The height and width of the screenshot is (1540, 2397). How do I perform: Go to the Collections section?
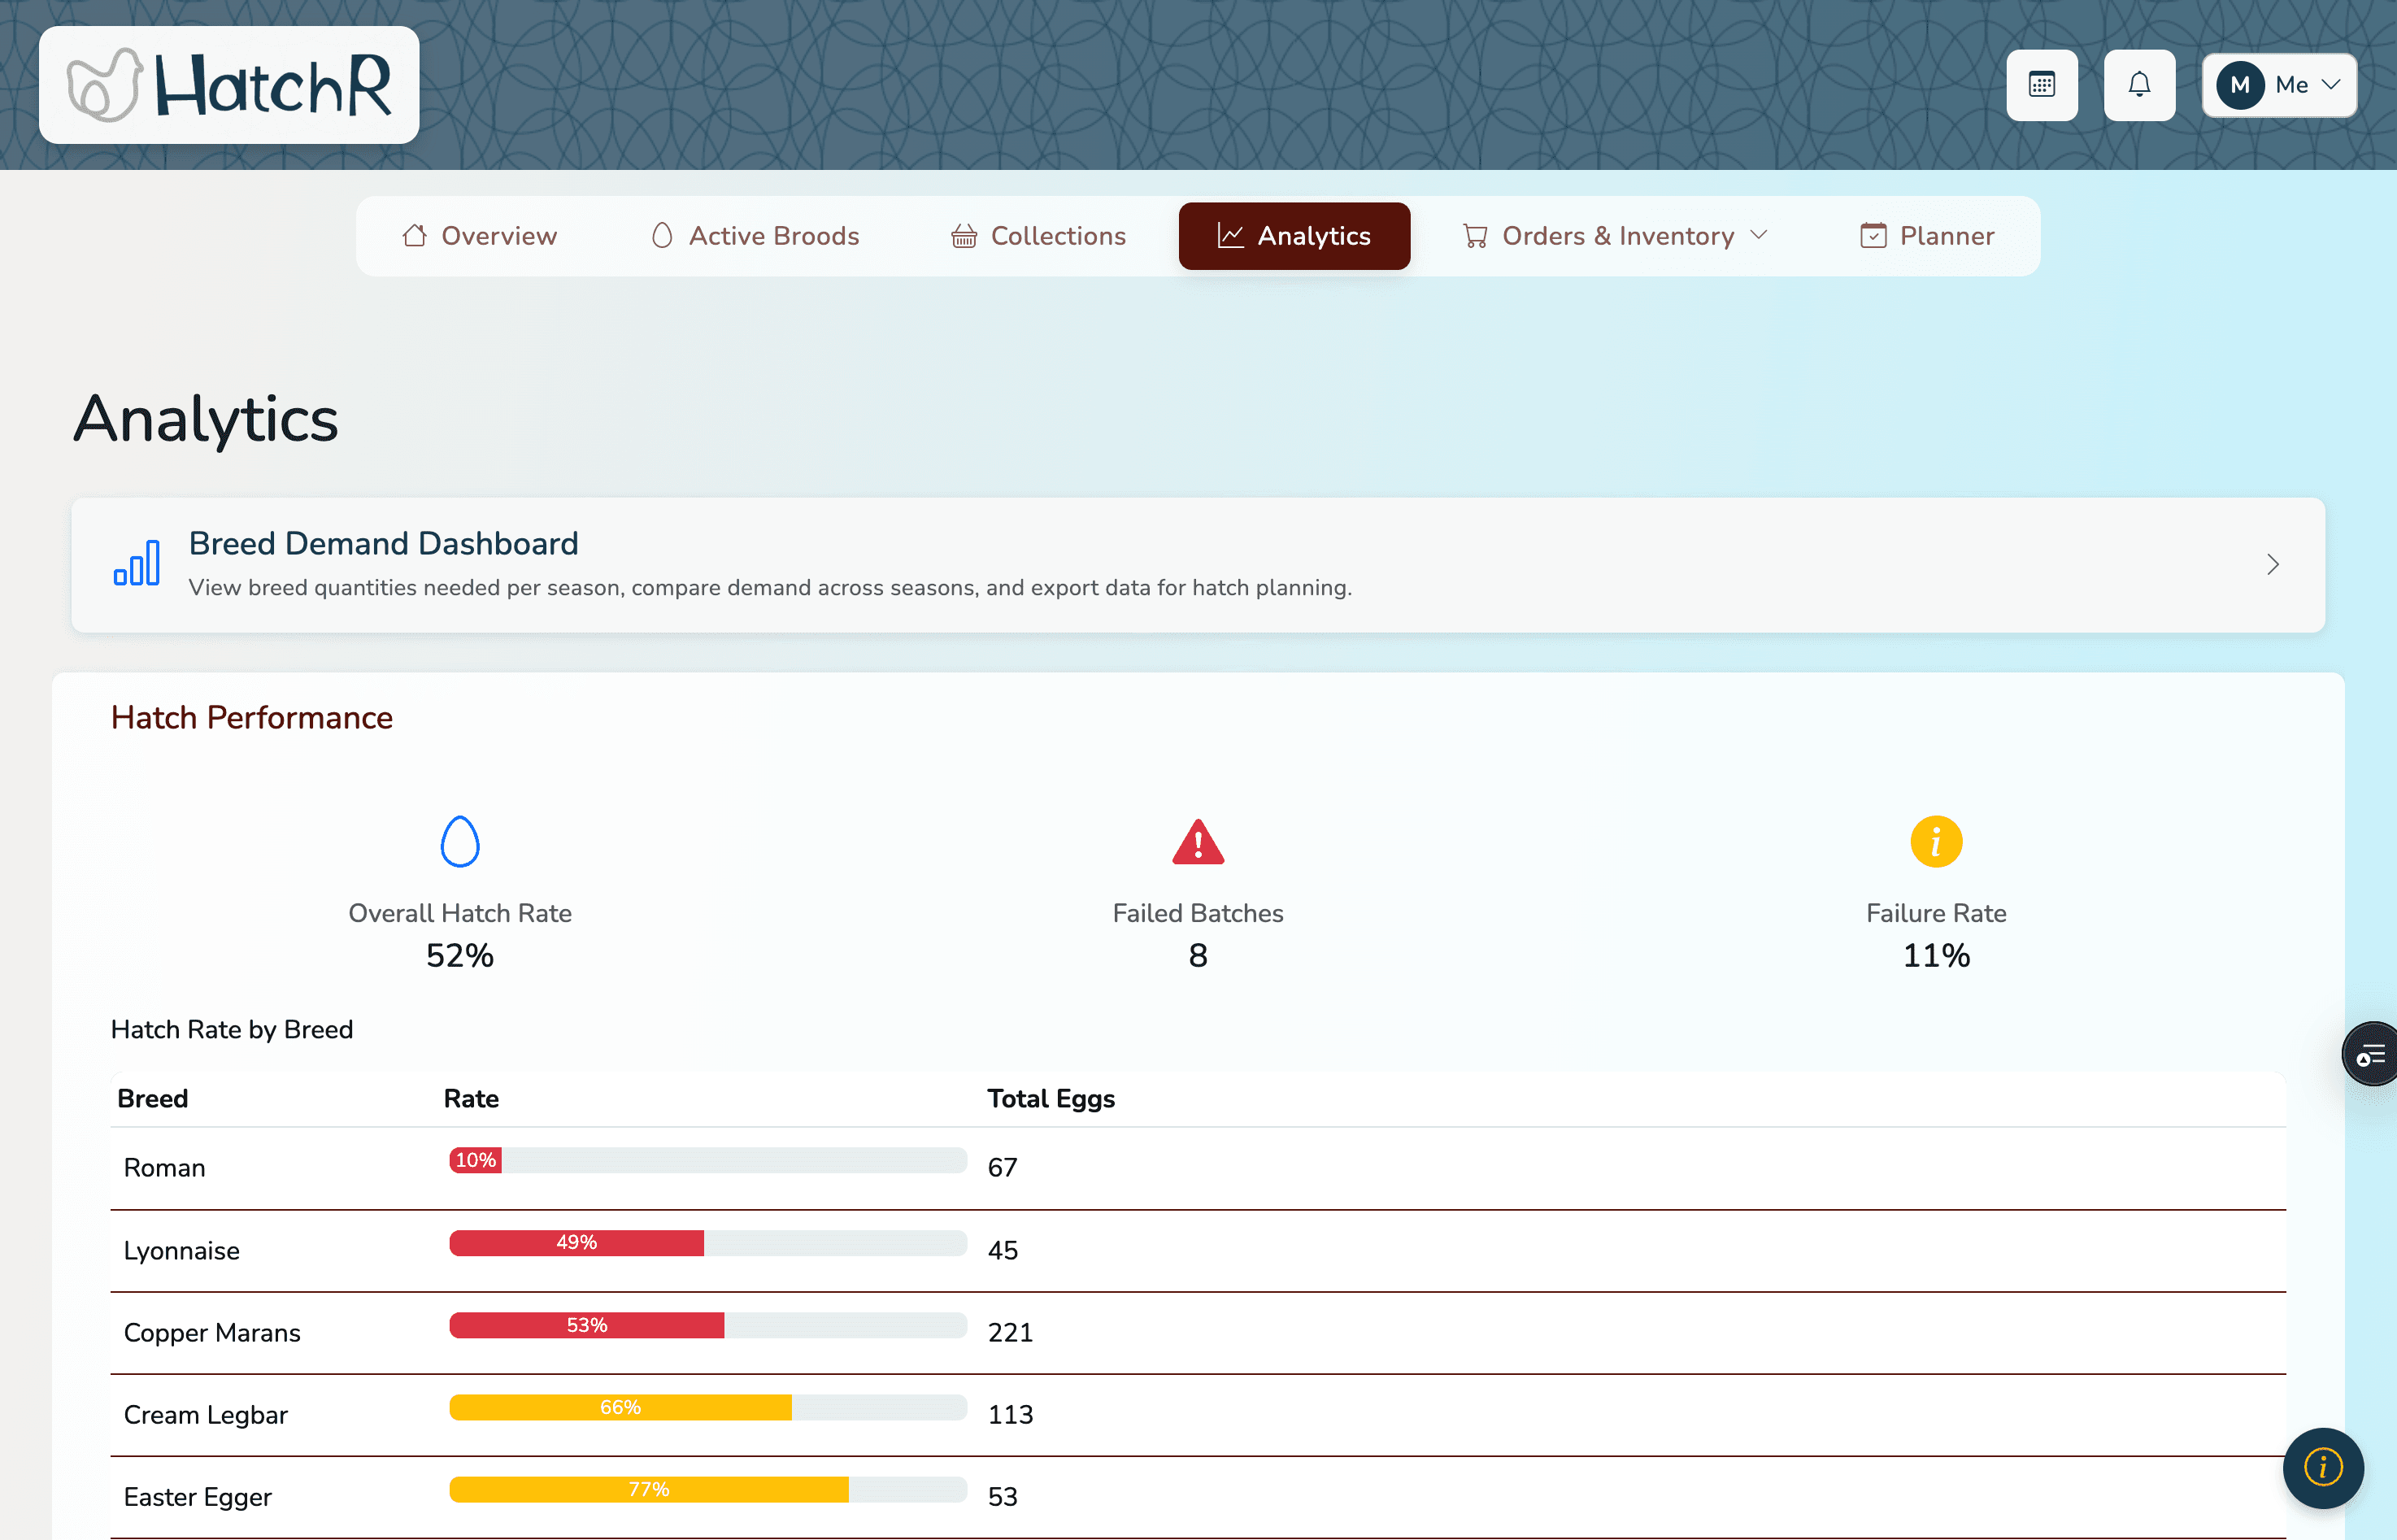coord(1038,236)
